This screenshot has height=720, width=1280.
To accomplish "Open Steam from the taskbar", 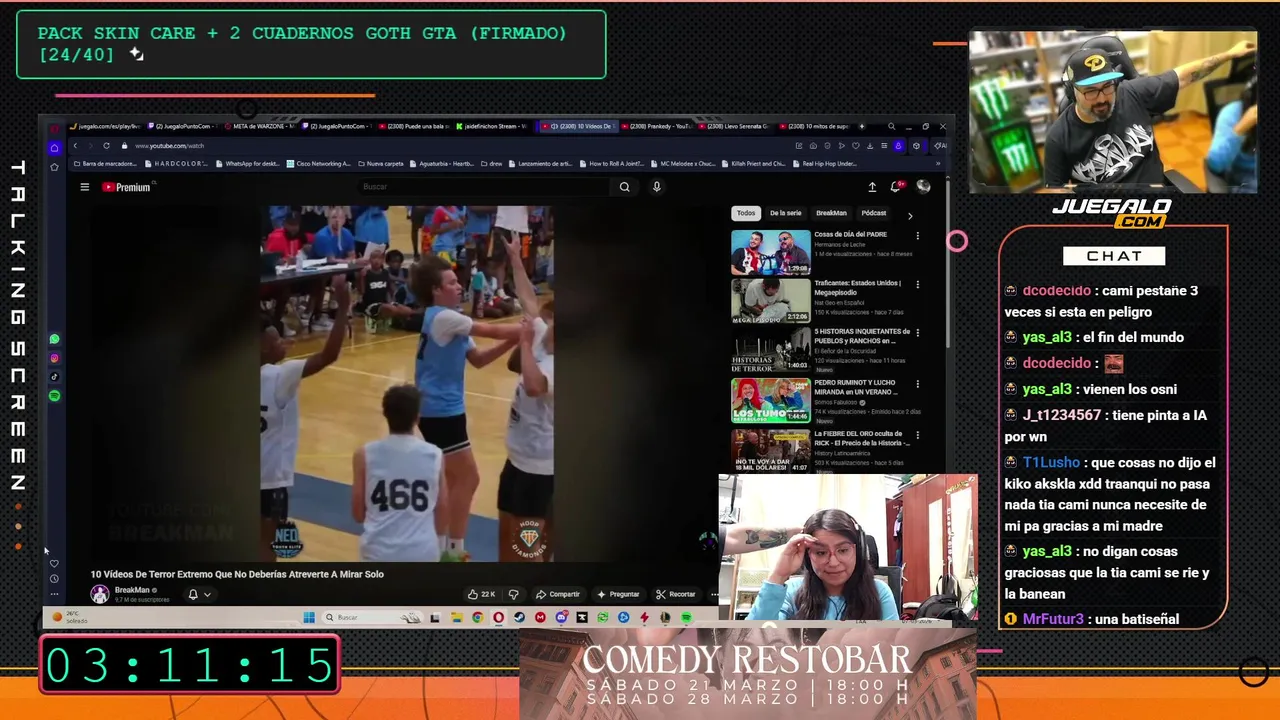I will click(x=519, y=617).
